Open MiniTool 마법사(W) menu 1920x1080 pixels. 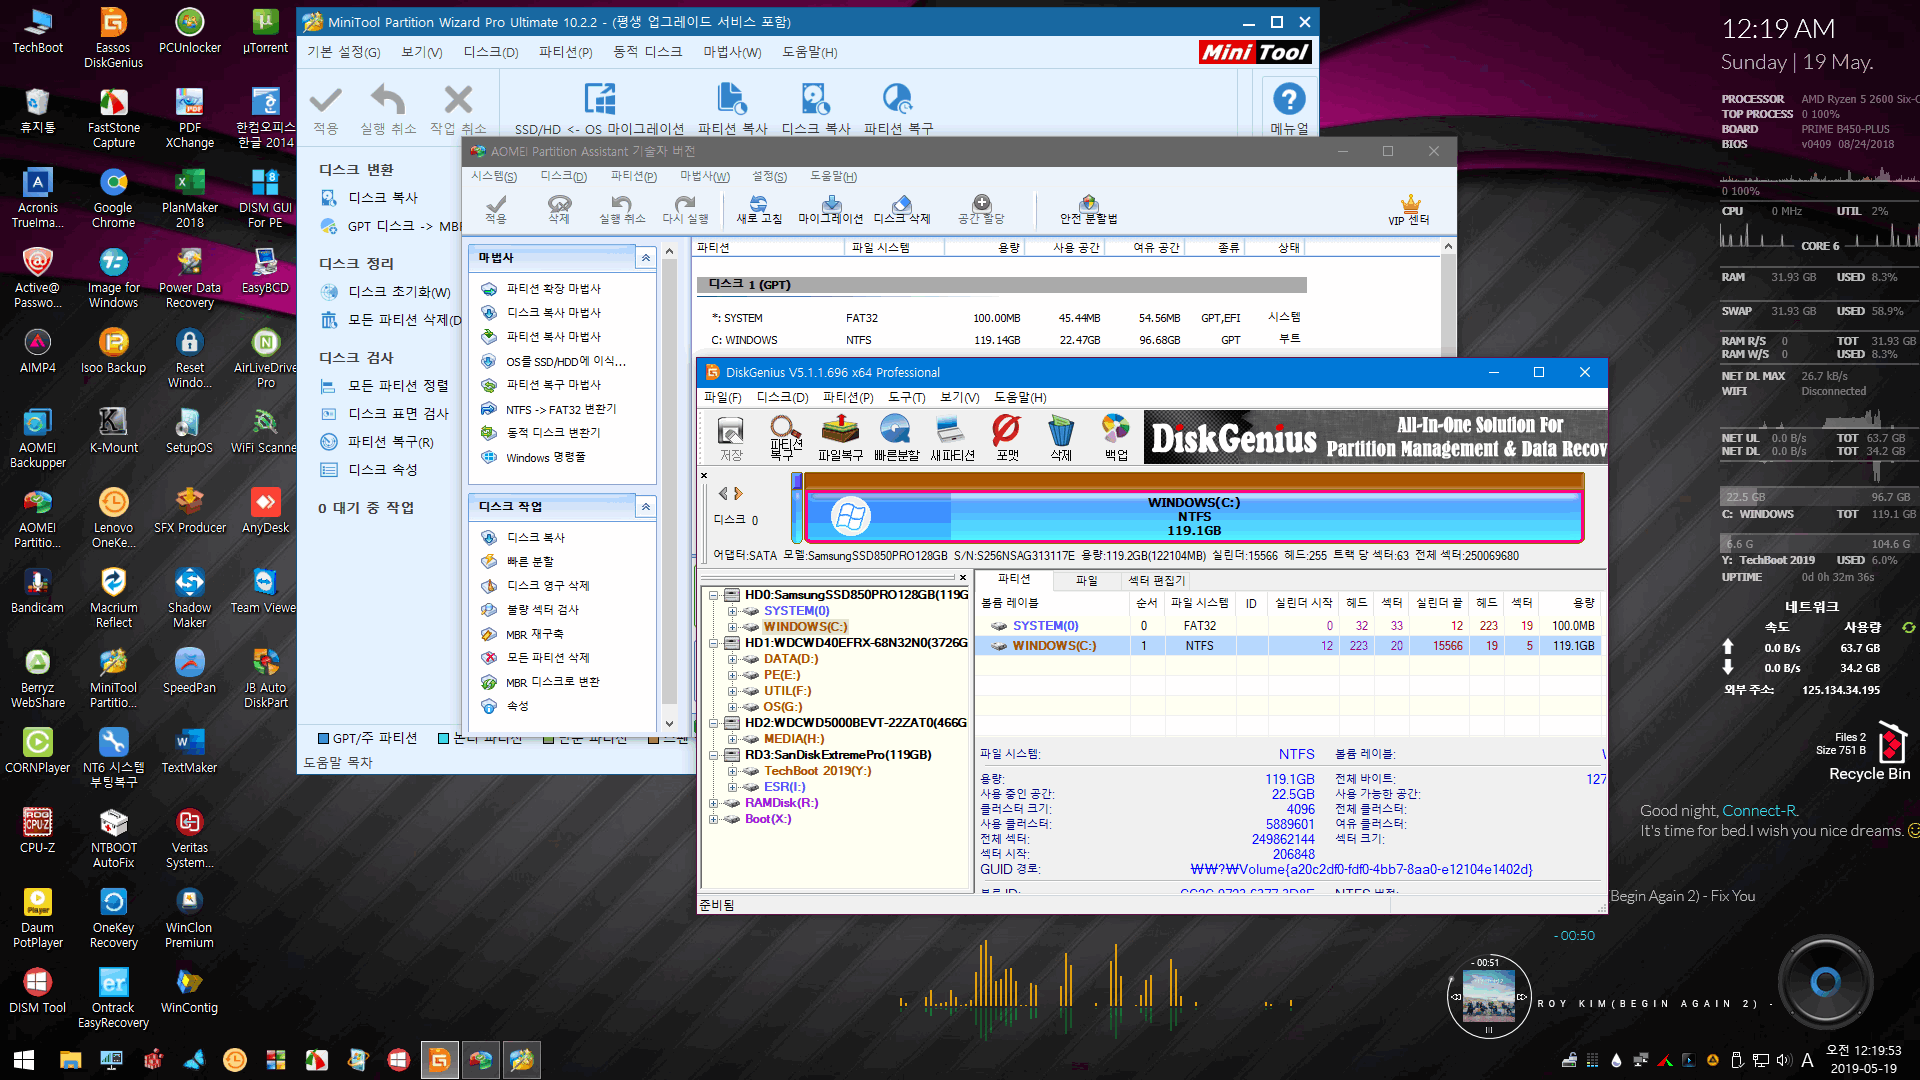732,52
